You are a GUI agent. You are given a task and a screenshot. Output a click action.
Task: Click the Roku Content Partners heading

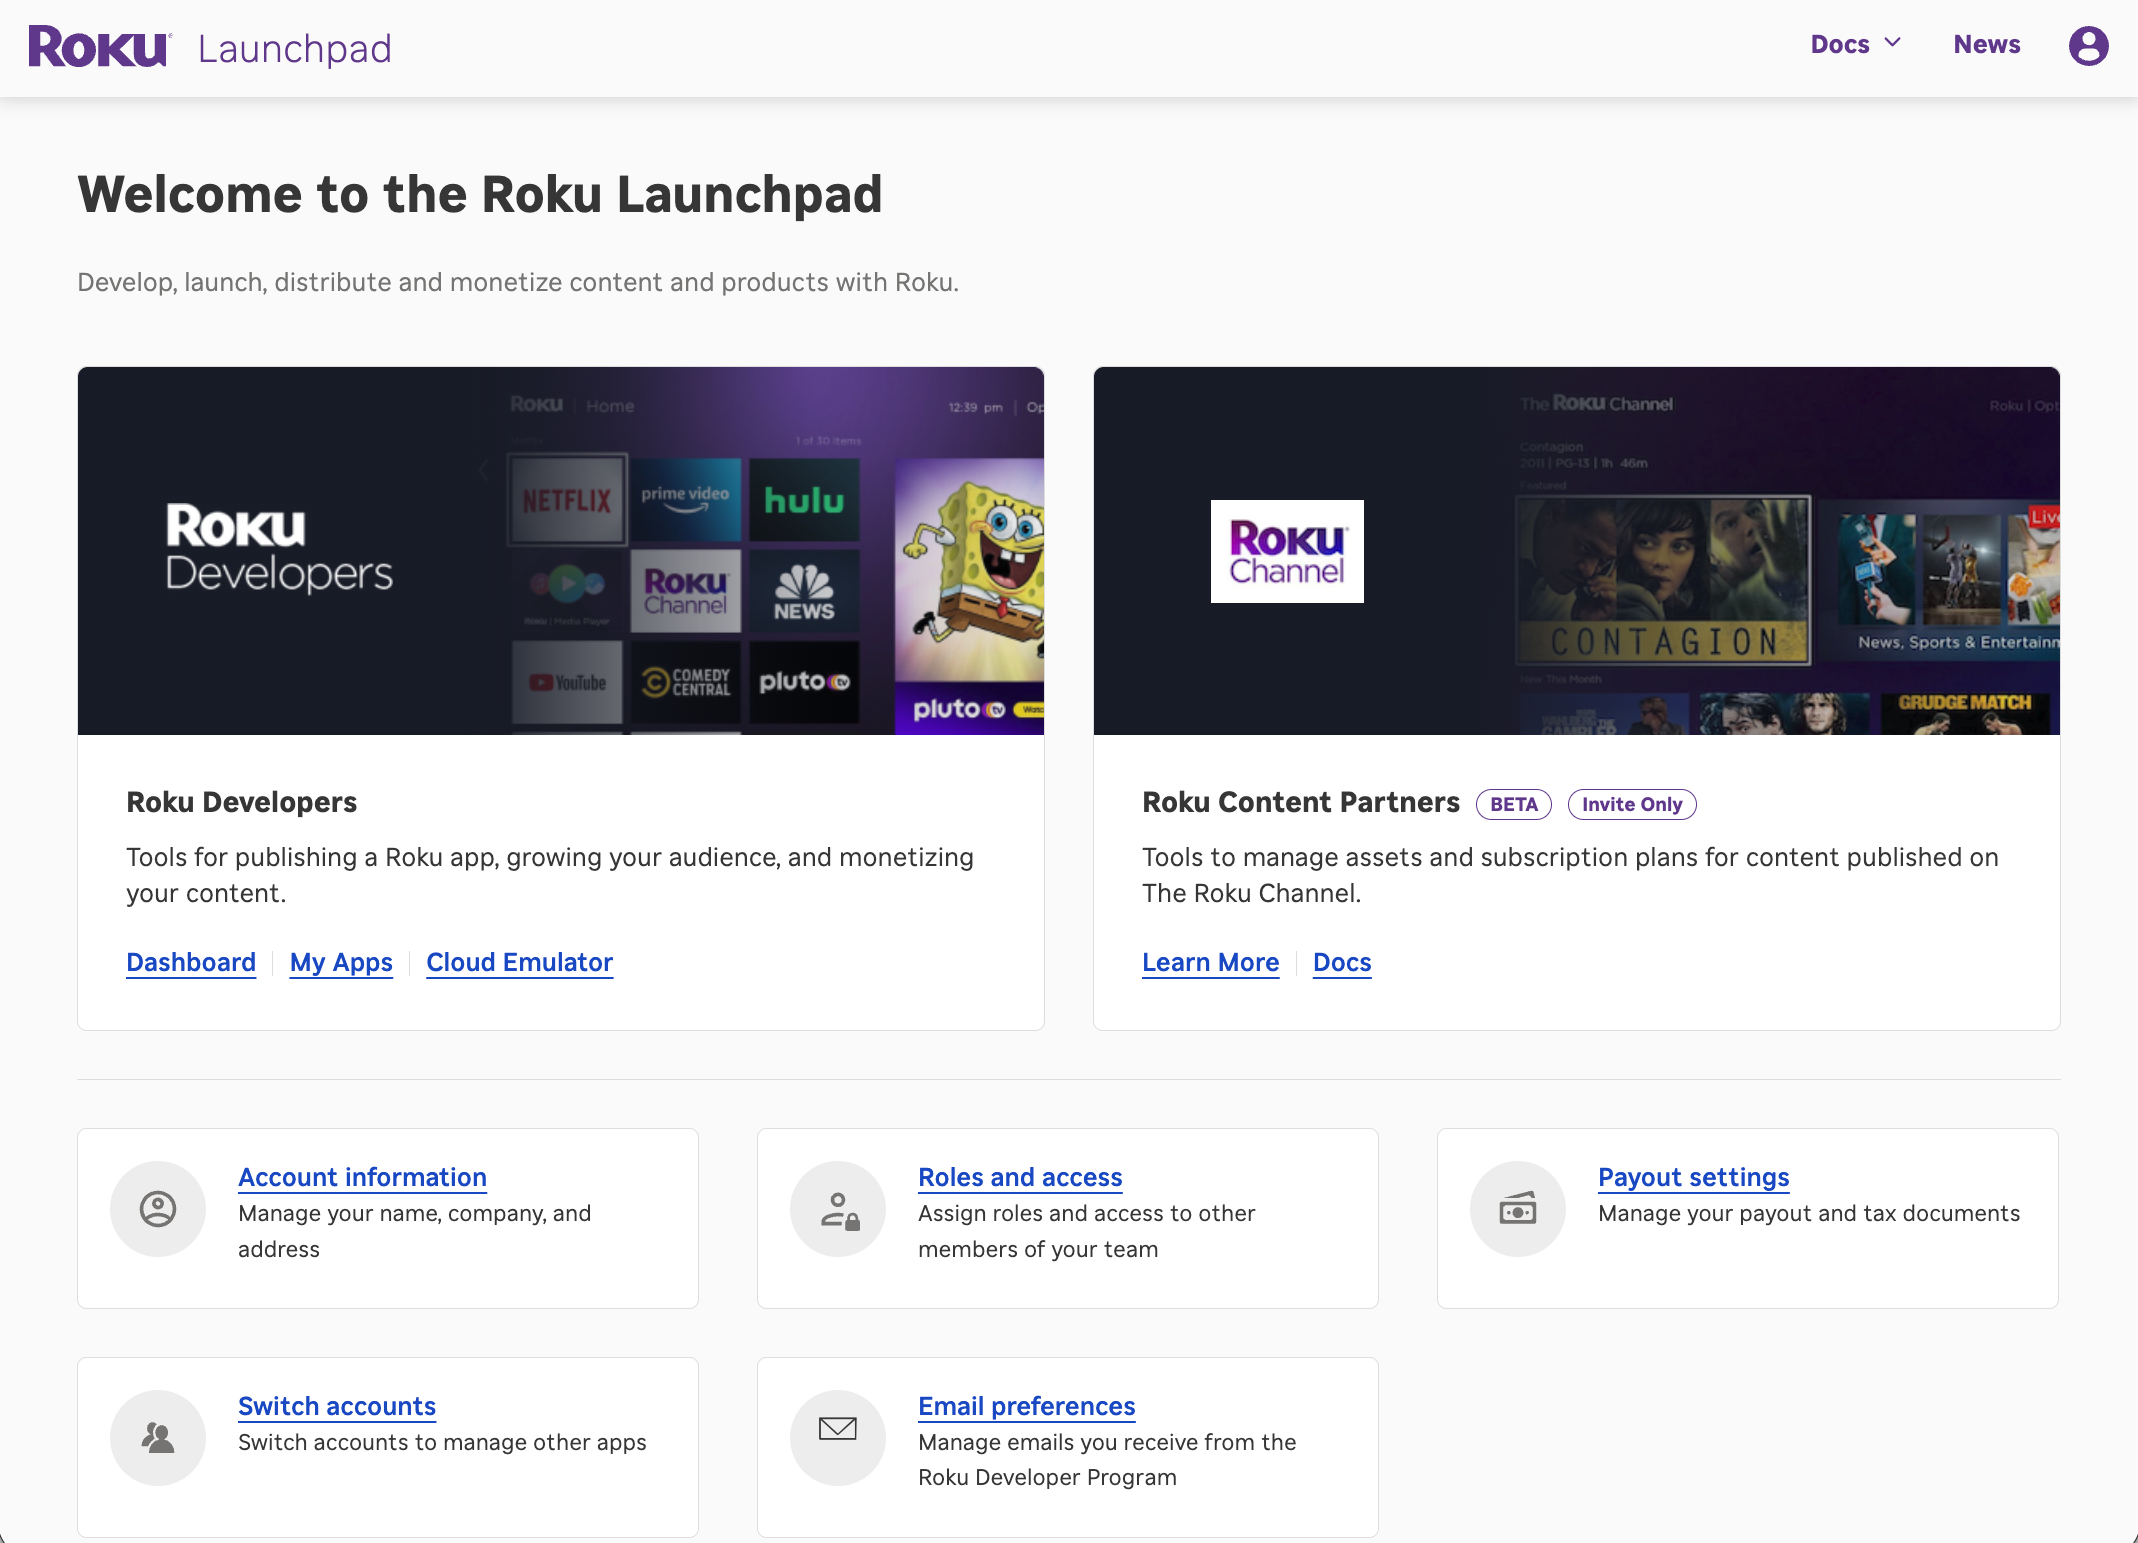(1301, 802)
